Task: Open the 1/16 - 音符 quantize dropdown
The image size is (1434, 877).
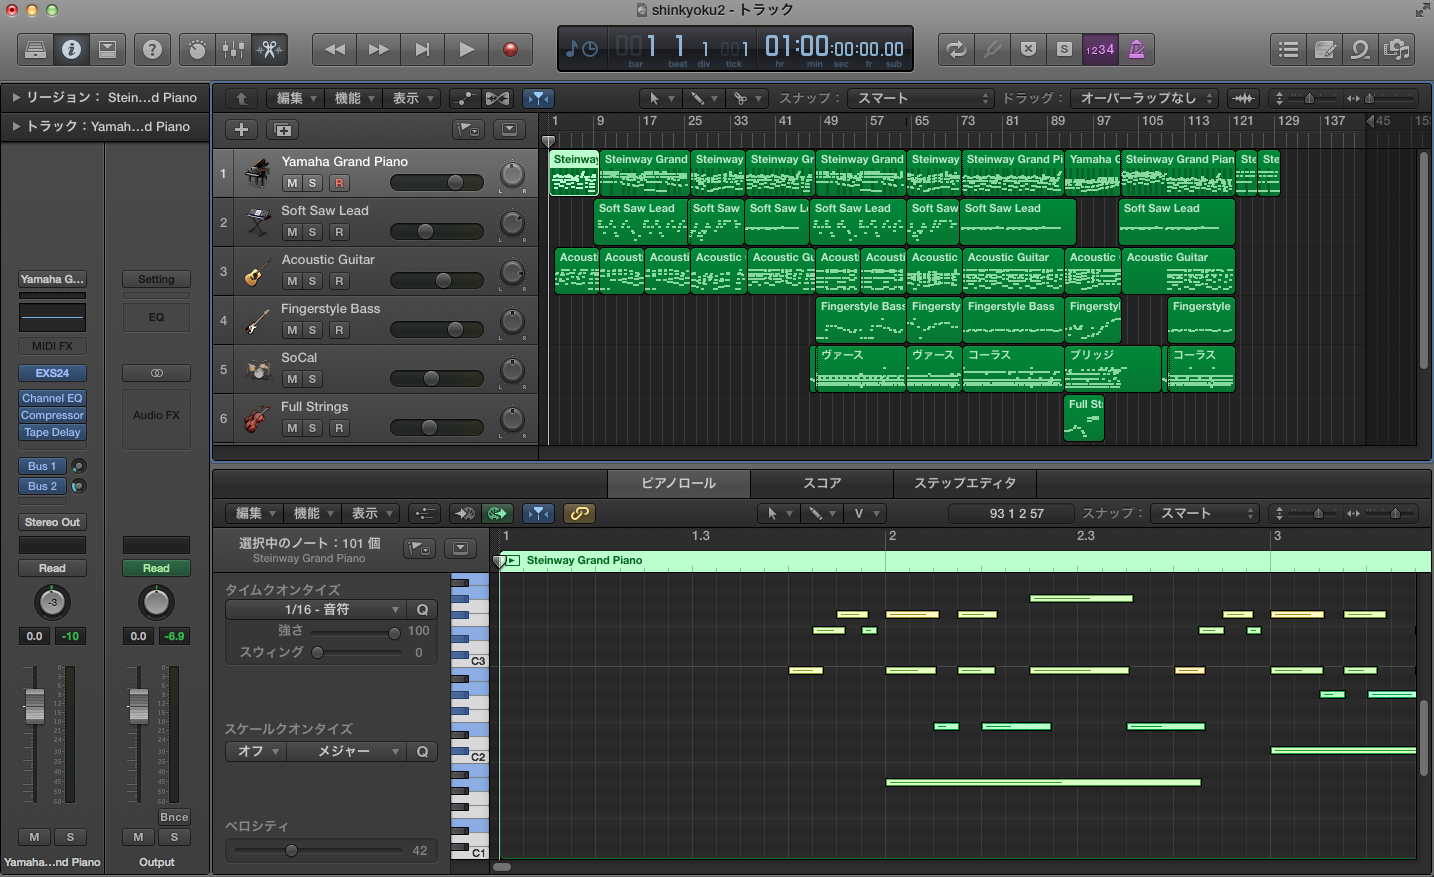Action: (315, 609)
